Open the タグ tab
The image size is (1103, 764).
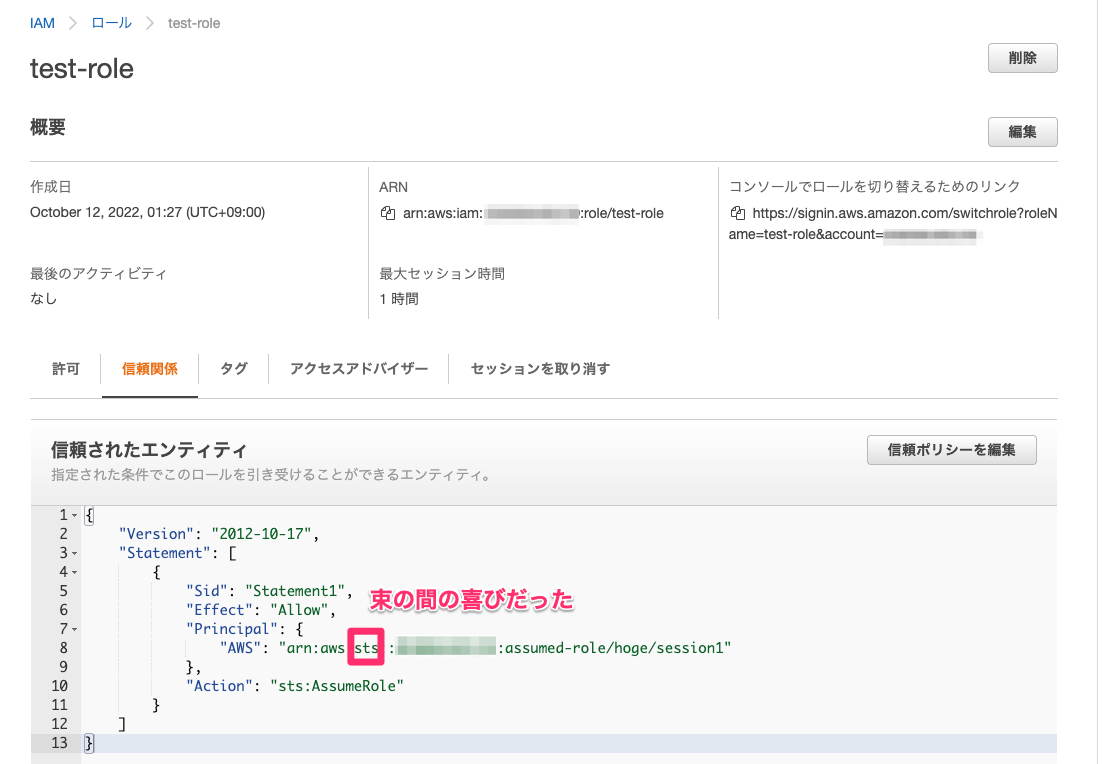[233, 368]
